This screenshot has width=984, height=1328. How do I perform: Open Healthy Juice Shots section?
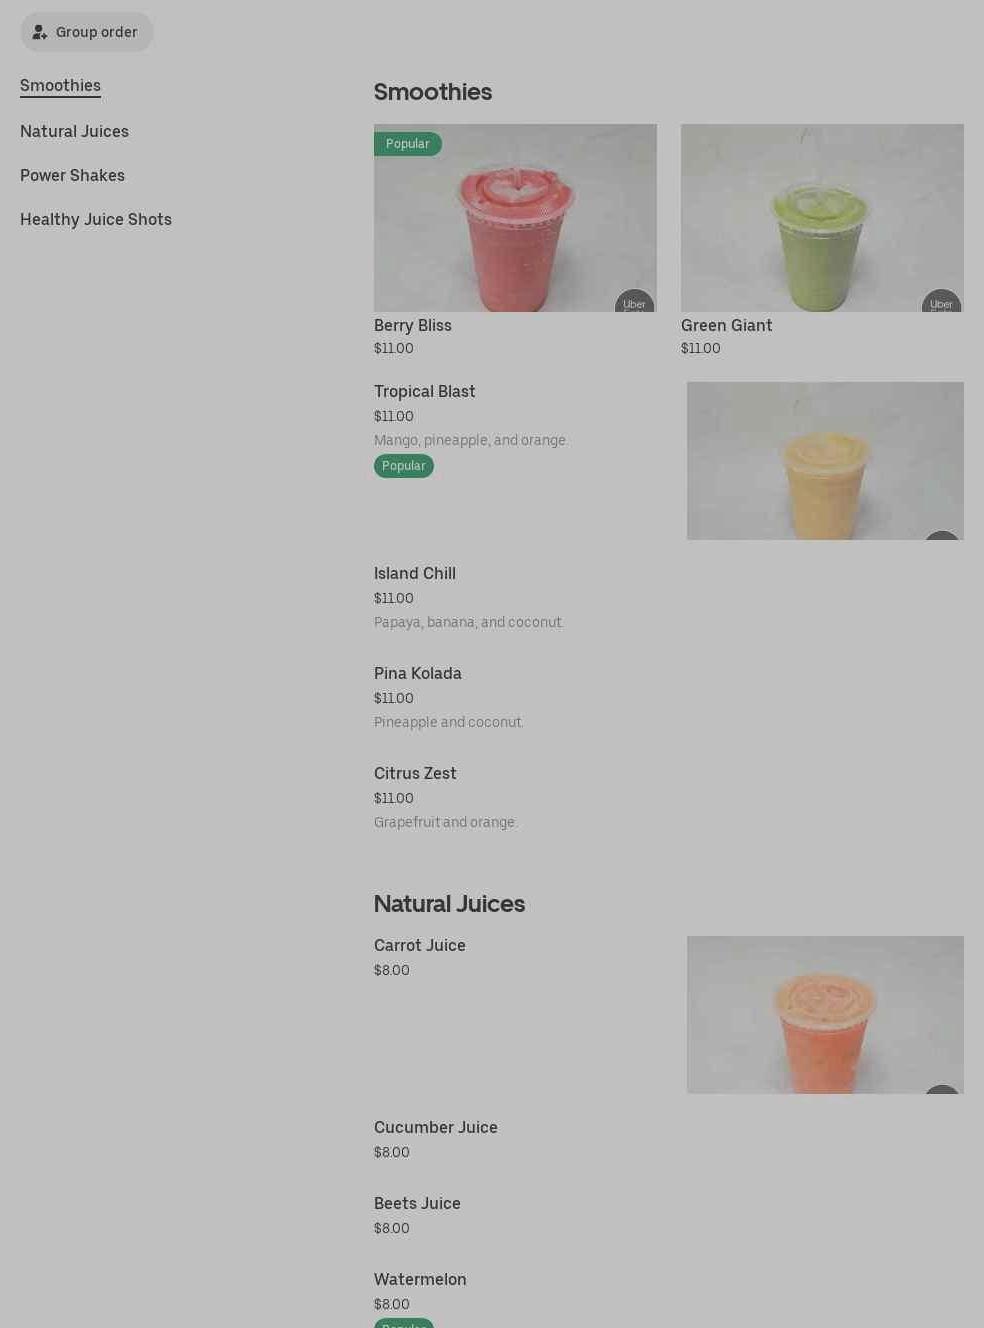[x=96, y=219]
